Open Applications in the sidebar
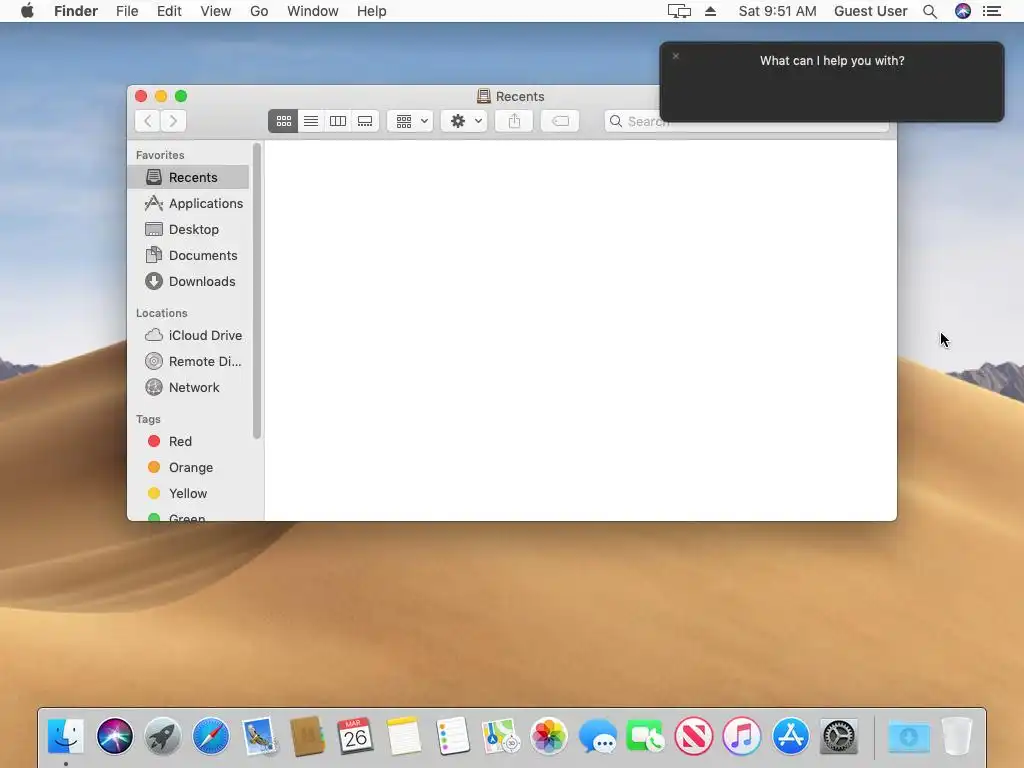 pyautogui.click(x=188, y=203)
